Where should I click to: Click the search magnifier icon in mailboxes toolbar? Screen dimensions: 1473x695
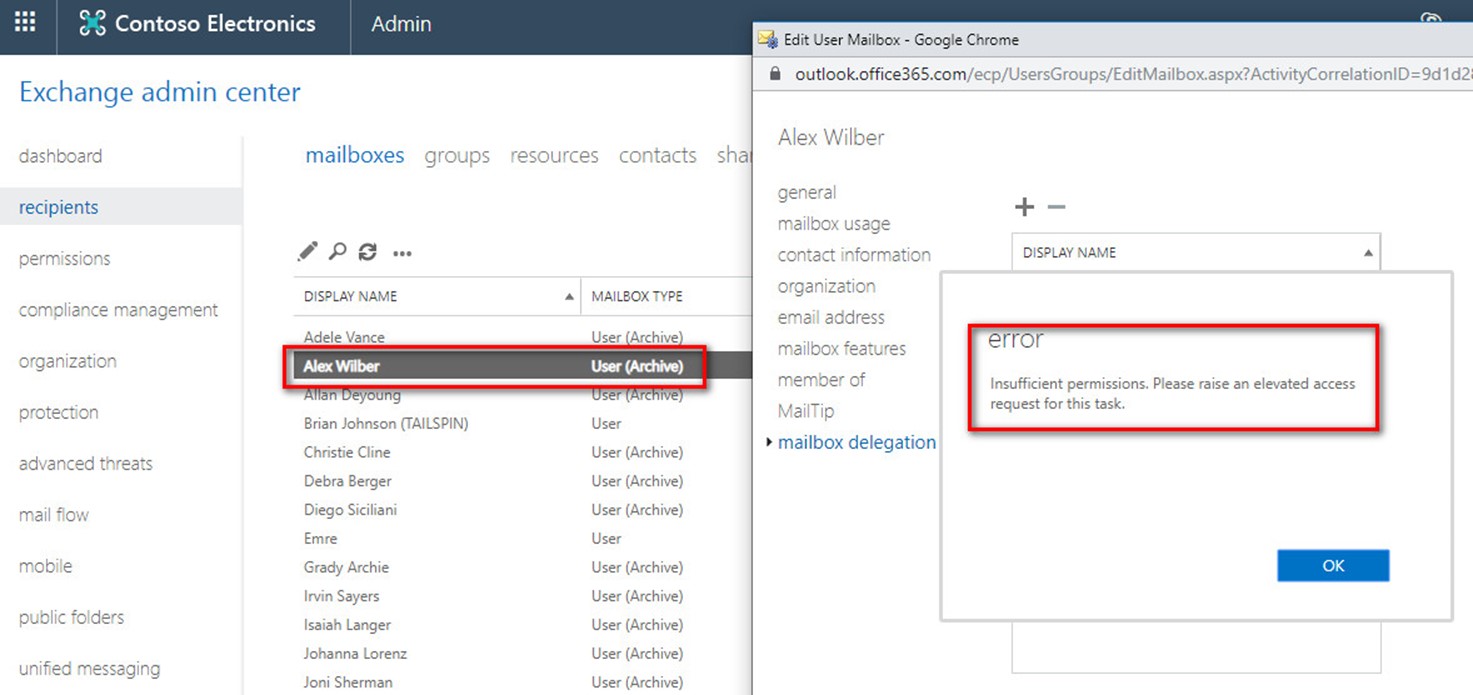[x=338, y=252]
